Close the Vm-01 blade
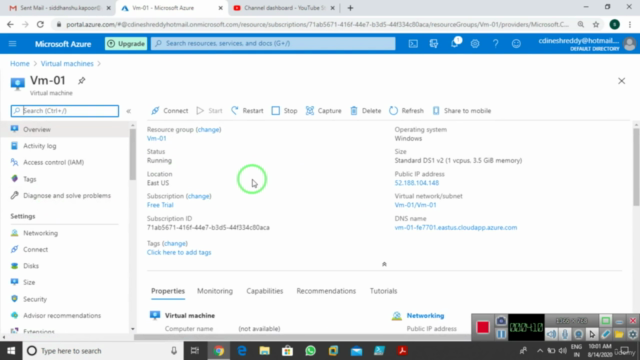 tap(621, 81)
